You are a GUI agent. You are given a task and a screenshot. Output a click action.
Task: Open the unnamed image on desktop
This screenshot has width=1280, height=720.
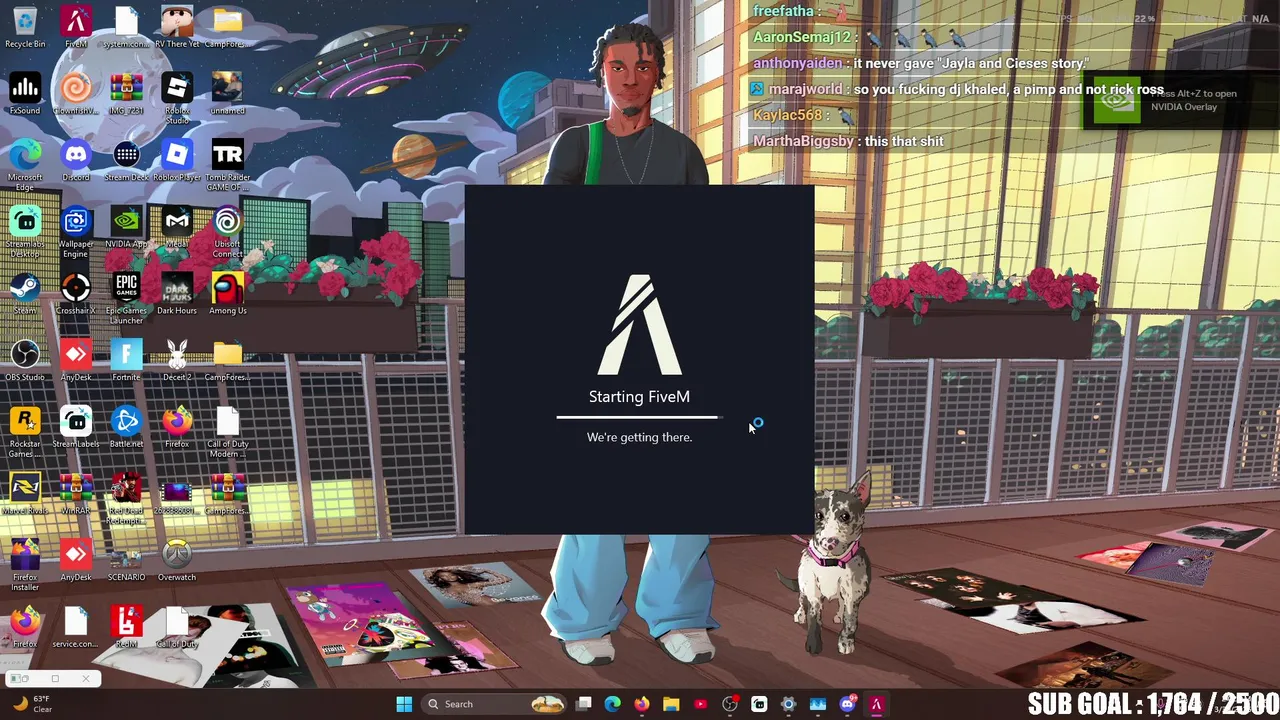(228, 94)
